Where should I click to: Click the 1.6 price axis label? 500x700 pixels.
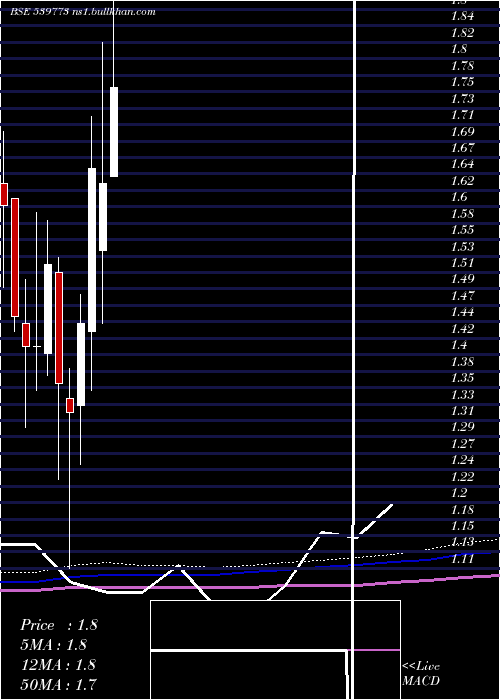459,197
